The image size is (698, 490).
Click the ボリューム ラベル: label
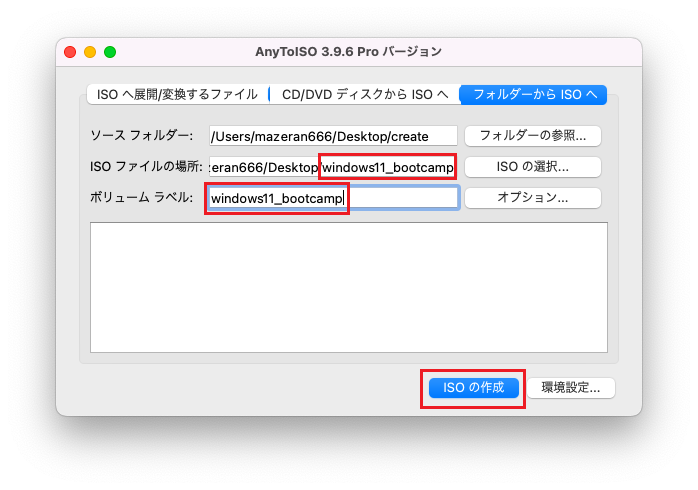point(142,197)
